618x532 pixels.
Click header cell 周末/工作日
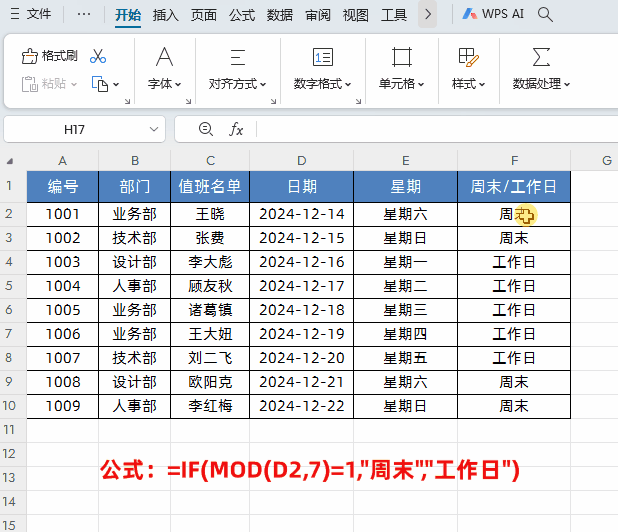pyautogui.click(x=514, y=187)
